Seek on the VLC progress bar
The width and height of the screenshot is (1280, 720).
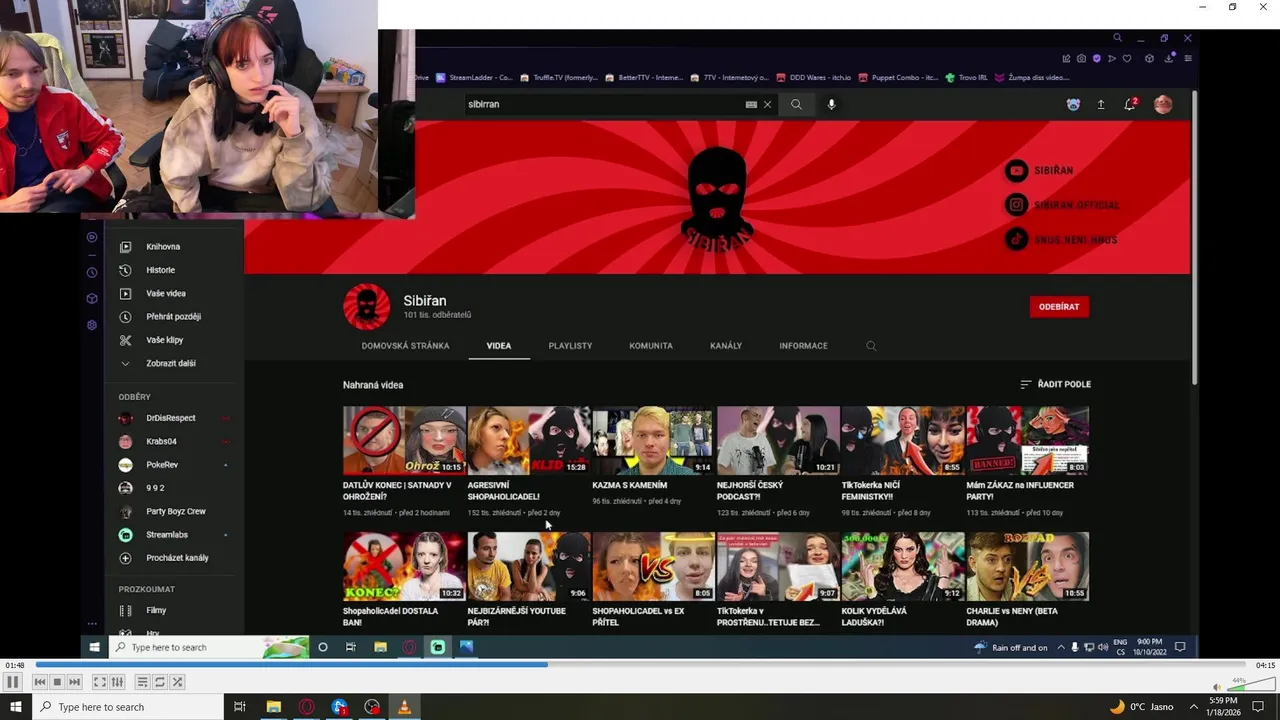(640, 664)
